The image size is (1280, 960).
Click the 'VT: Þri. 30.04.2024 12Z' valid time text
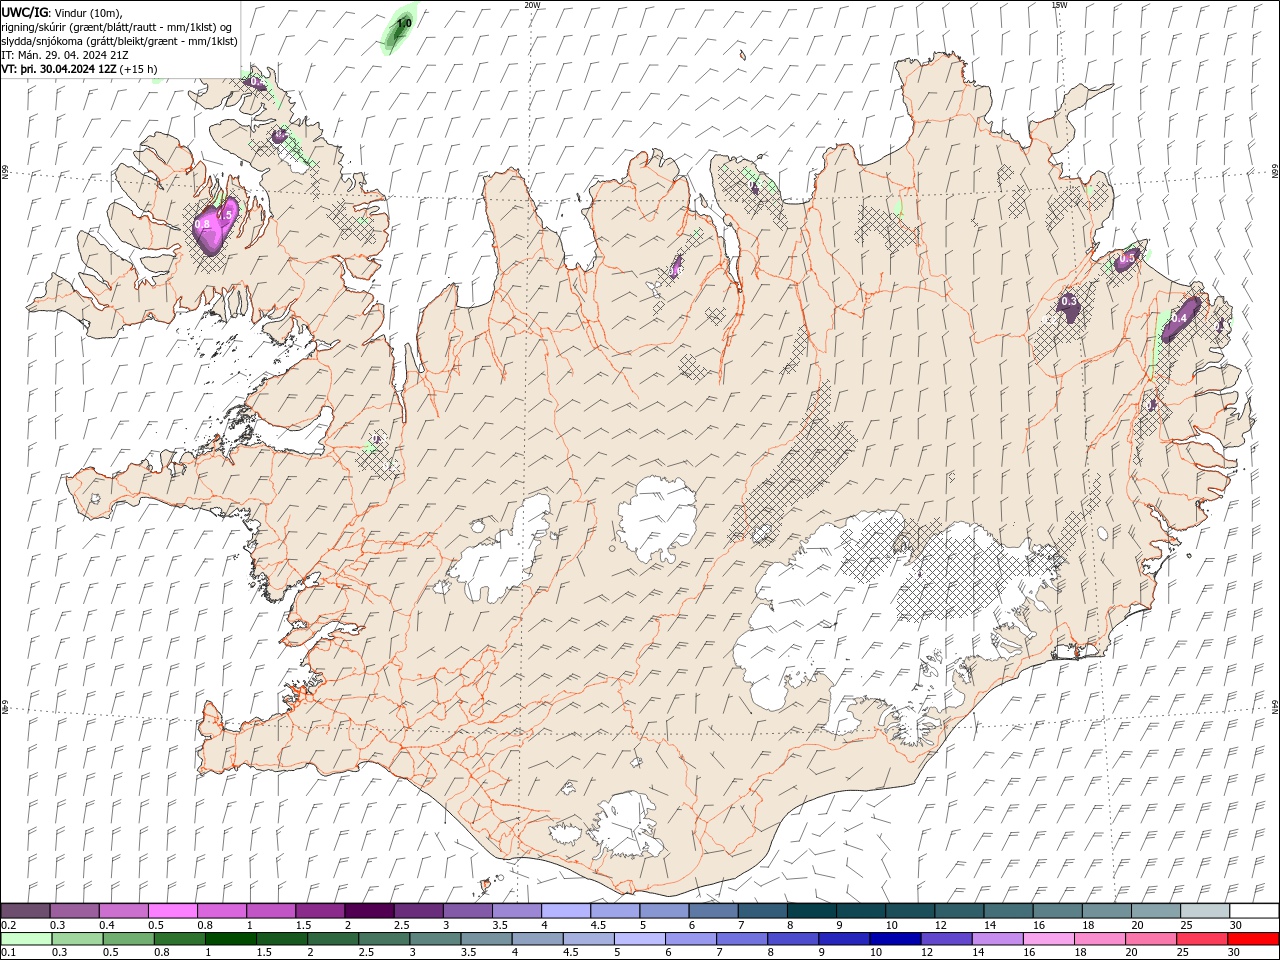pos(59,69)
